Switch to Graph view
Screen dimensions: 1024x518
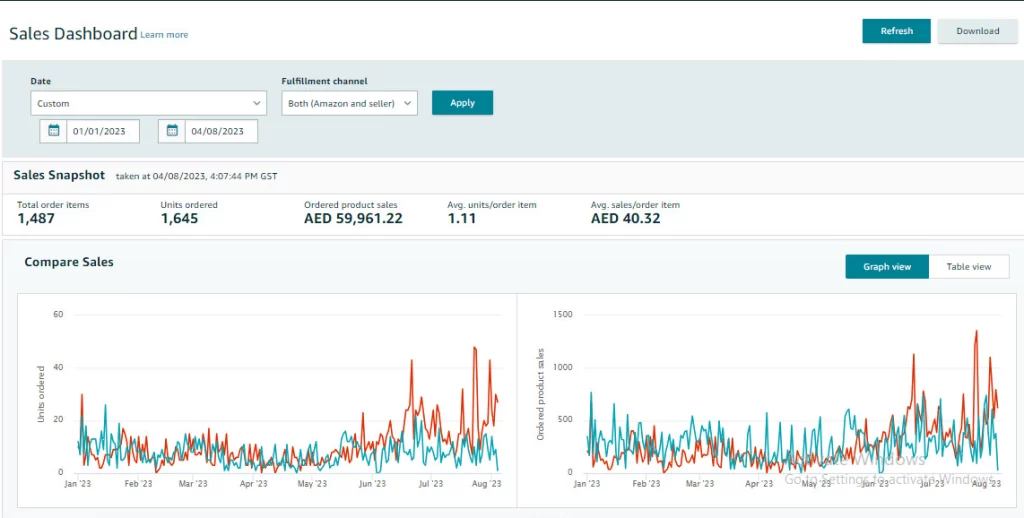click(x=887, y=267)
